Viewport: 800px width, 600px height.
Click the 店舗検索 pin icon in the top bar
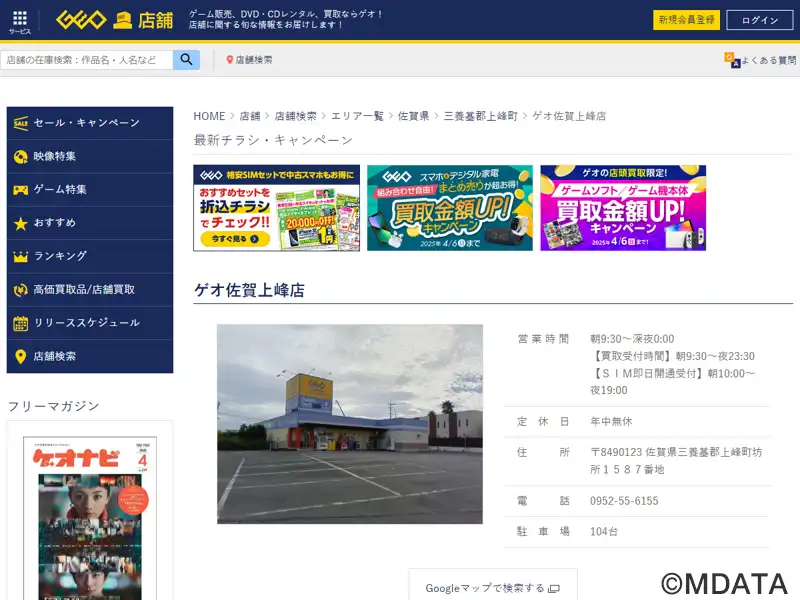230,60
